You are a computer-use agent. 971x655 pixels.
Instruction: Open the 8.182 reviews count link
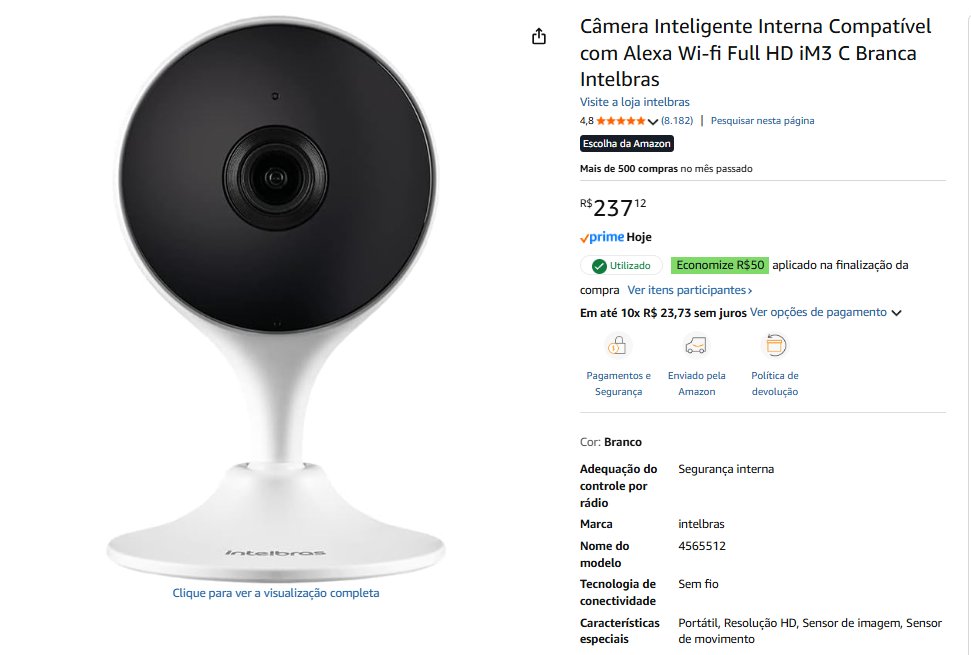677,121
